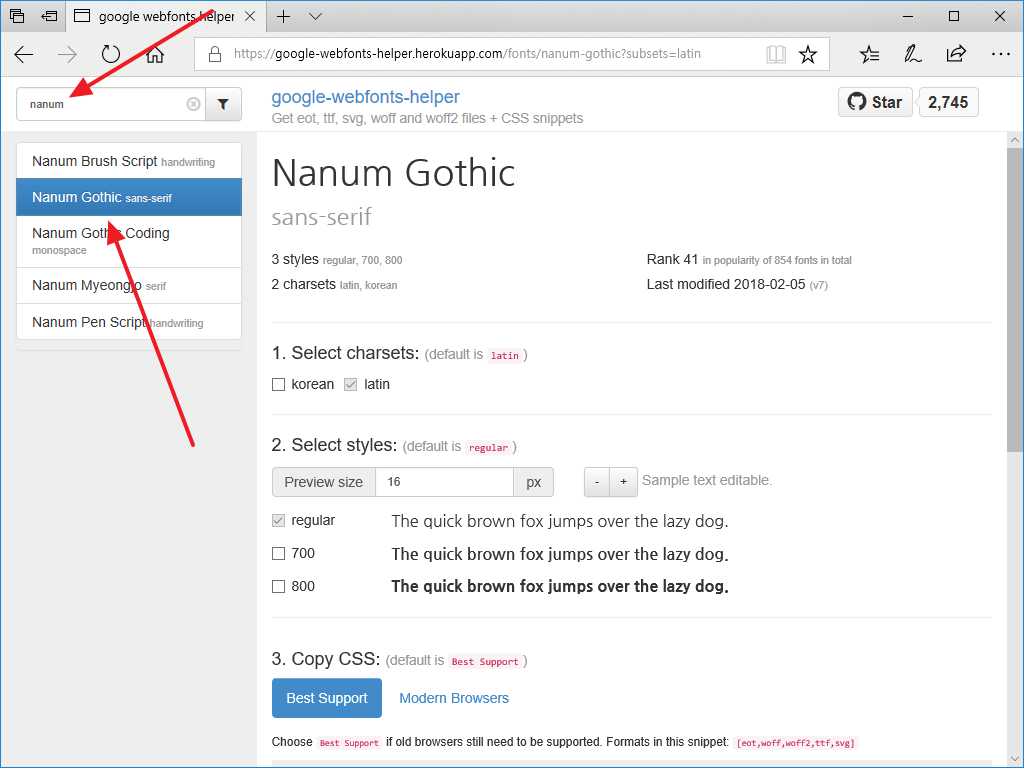Click the regular sample text line
1024x768 pixels.
[560, 521]
